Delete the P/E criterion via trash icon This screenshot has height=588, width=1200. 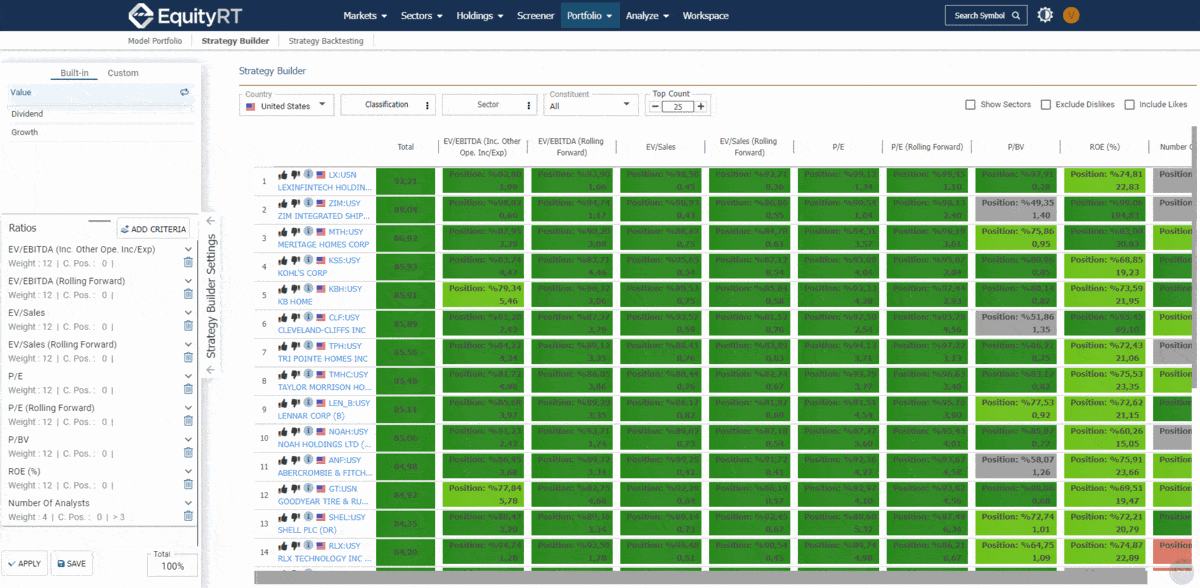188,390
